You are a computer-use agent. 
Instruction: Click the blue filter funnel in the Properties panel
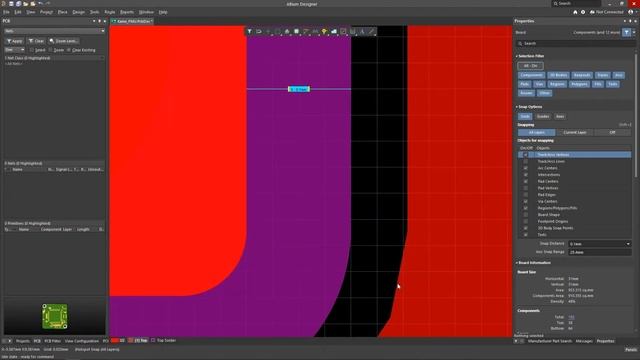(x=627, y=32)
